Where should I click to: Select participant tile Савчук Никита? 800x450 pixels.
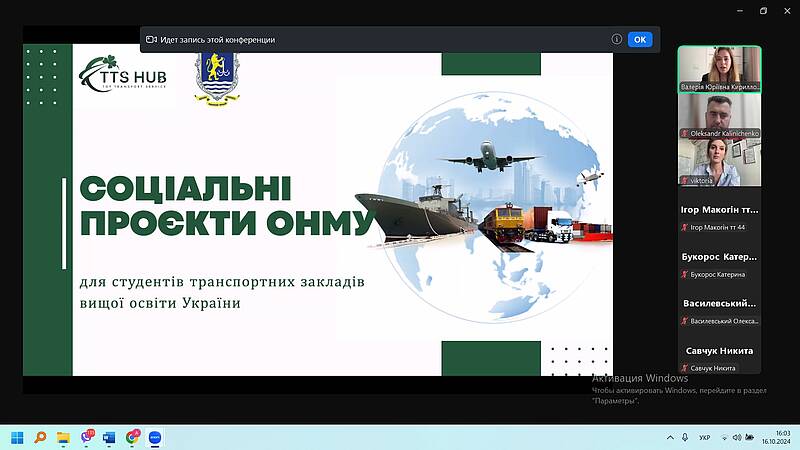pyautogui.click(x=719, y=351)
